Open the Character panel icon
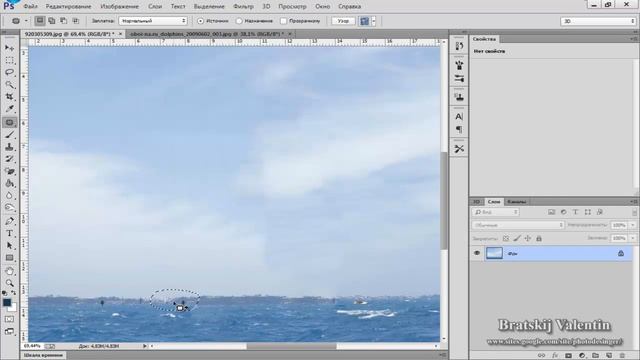The width and height of the screenshot is (640, 360). click(459, 117)
